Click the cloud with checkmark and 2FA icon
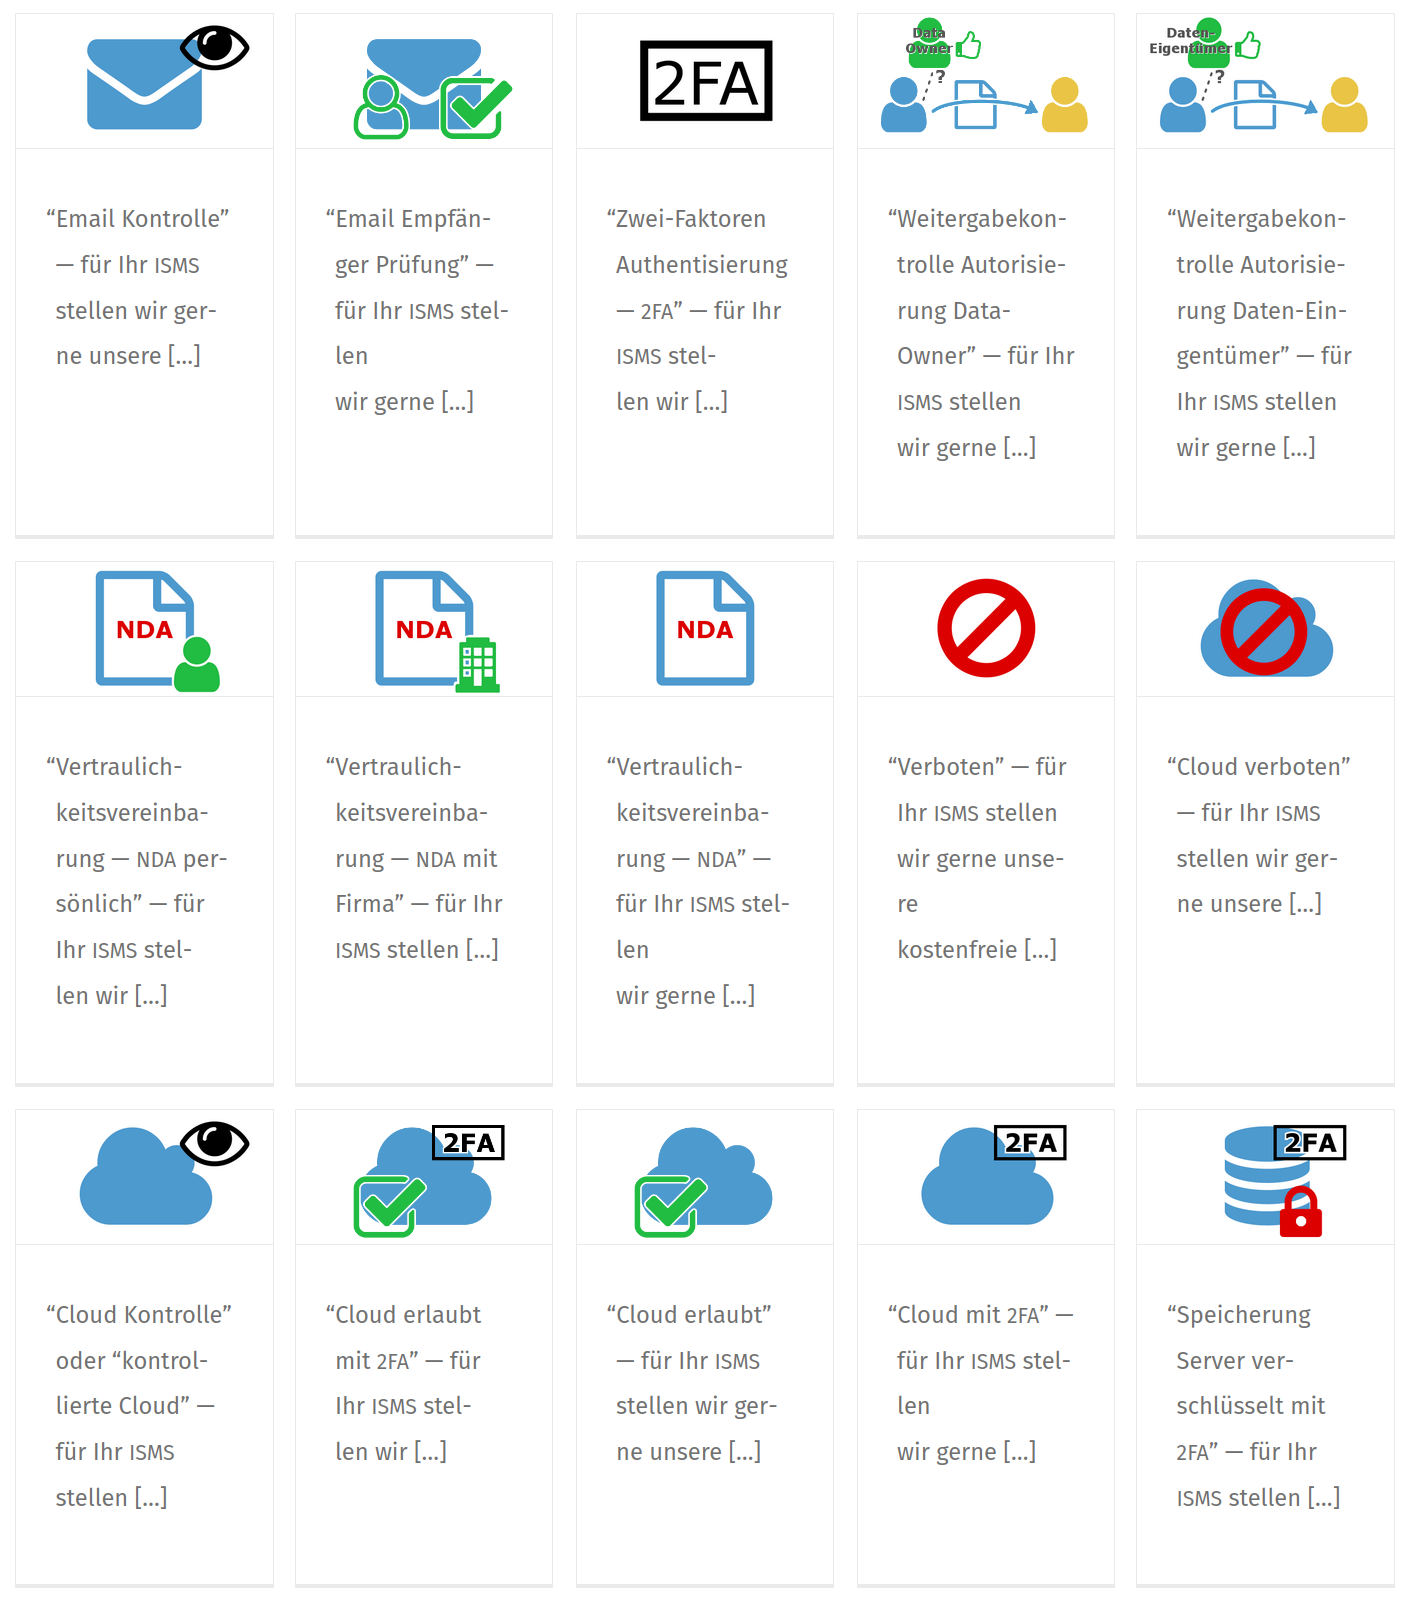The image size is (1409, 1606). coord(424,1178)
